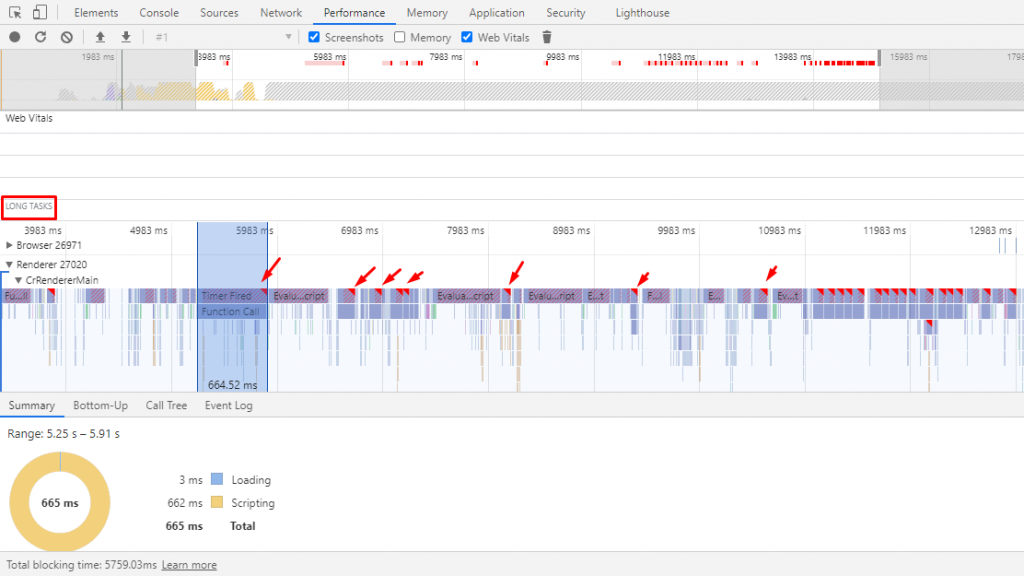Open the recording selector dropdown #1

223,37
